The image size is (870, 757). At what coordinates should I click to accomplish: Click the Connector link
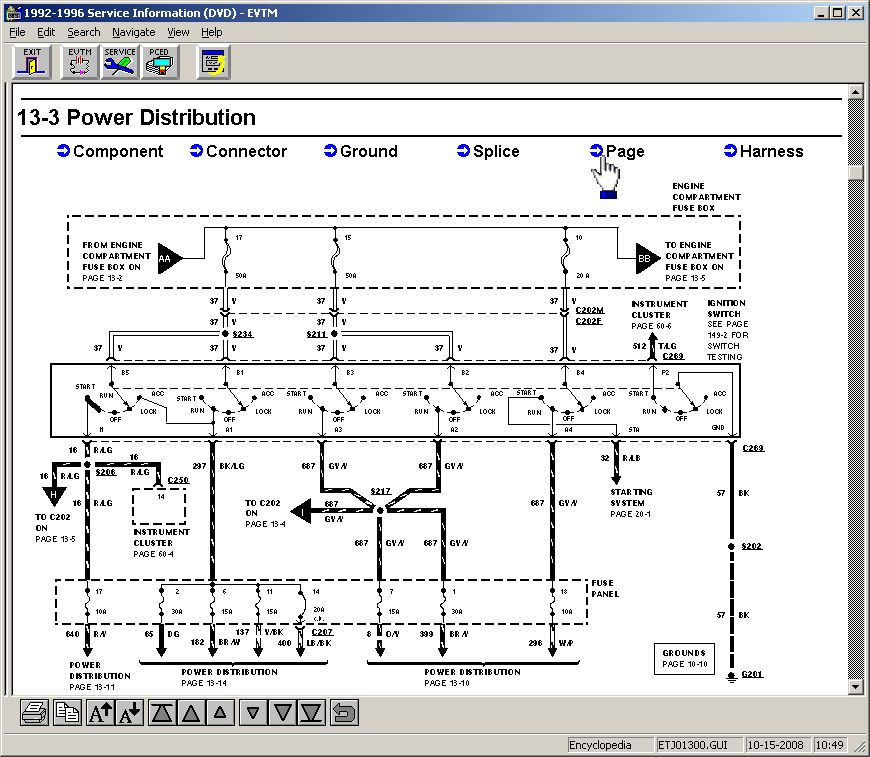click(246, 151)
